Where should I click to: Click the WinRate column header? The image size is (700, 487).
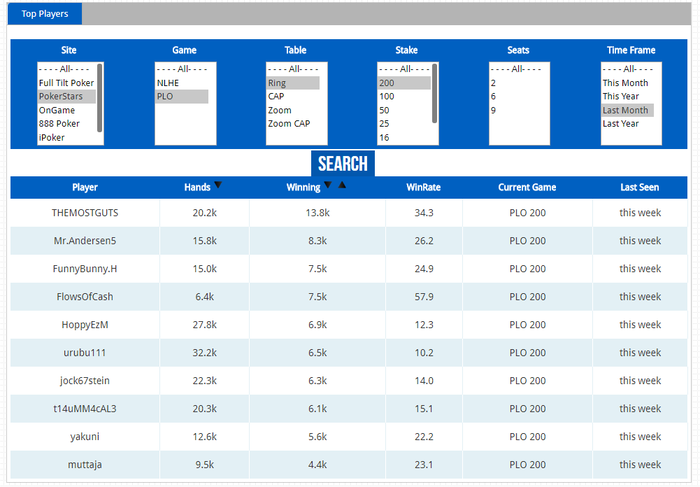tap(423, 187)
